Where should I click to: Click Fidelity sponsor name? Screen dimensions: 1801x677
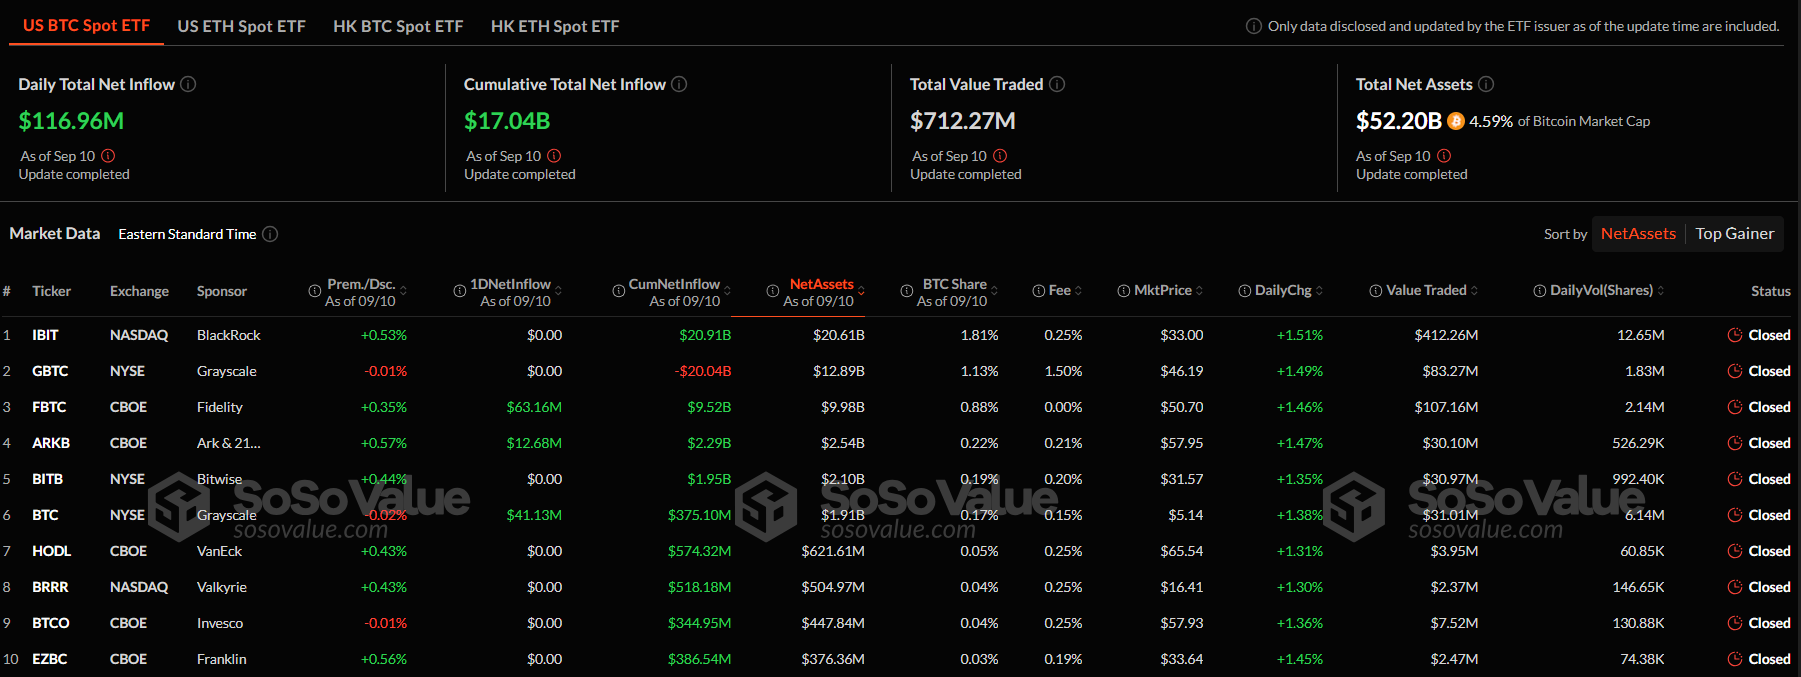(220, 407)
